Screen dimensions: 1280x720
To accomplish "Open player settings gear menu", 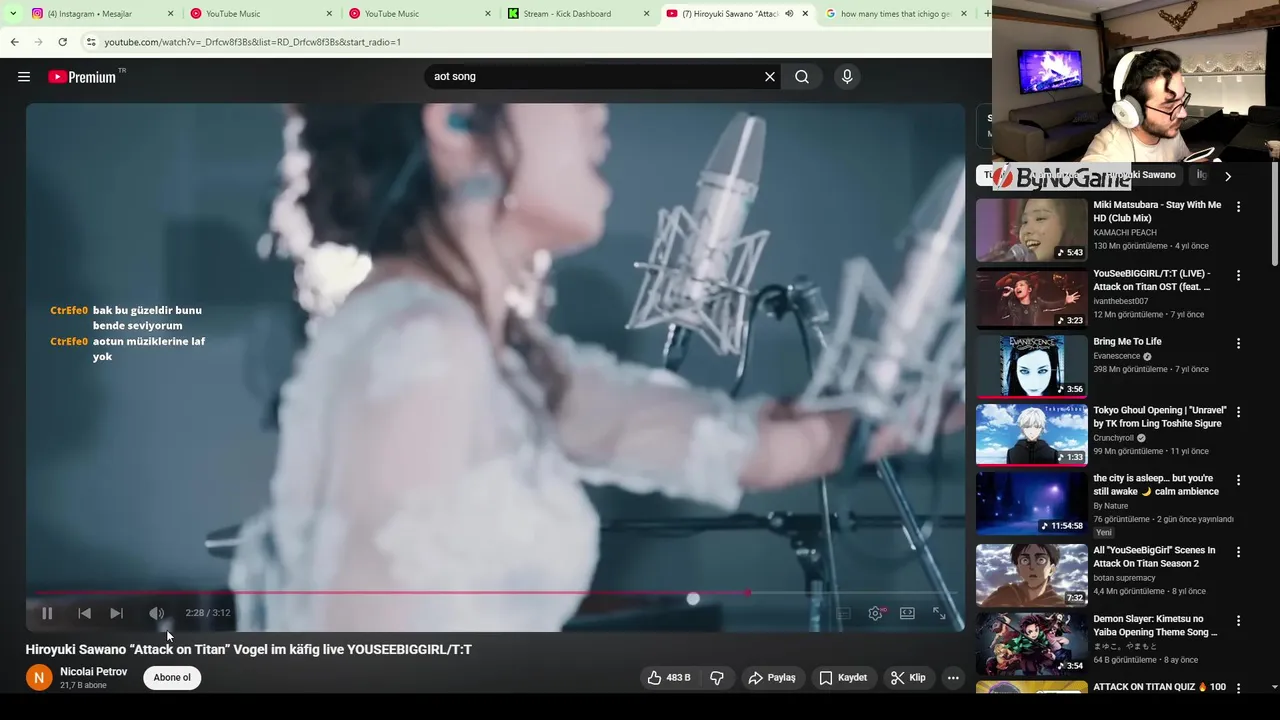I will pos(875,613).
